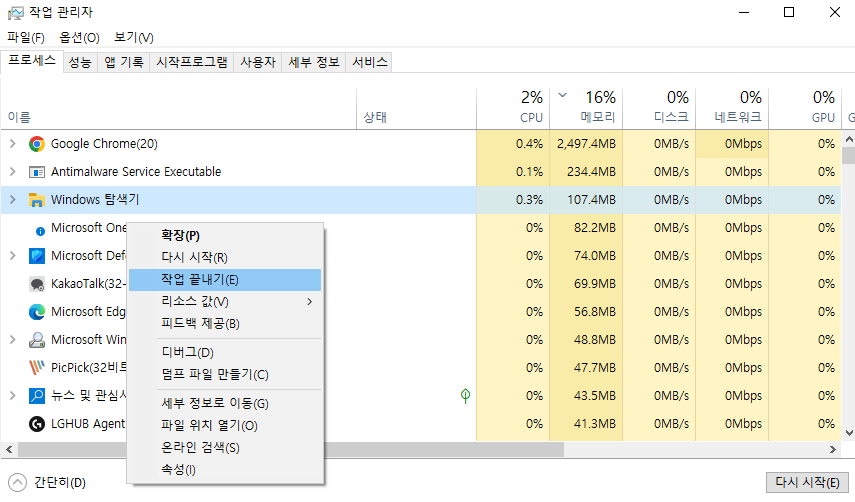The width and height of the screenshot is (855, 502).
Task: Click the Antimalware Service Executable icon
Action: (x=37, y=172)
